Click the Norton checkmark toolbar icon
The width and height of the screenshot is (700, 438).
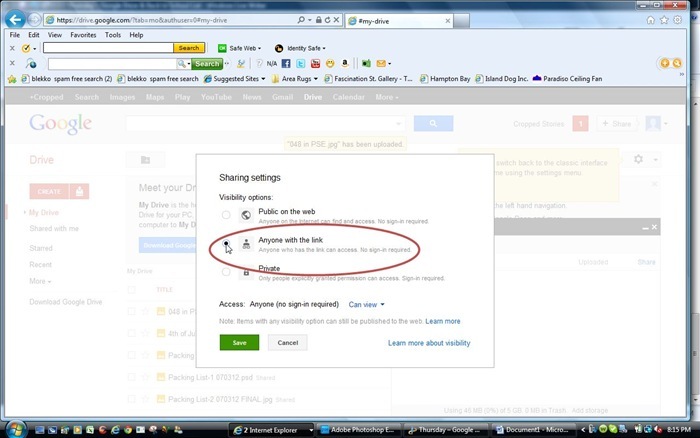(x=26, y=48)
